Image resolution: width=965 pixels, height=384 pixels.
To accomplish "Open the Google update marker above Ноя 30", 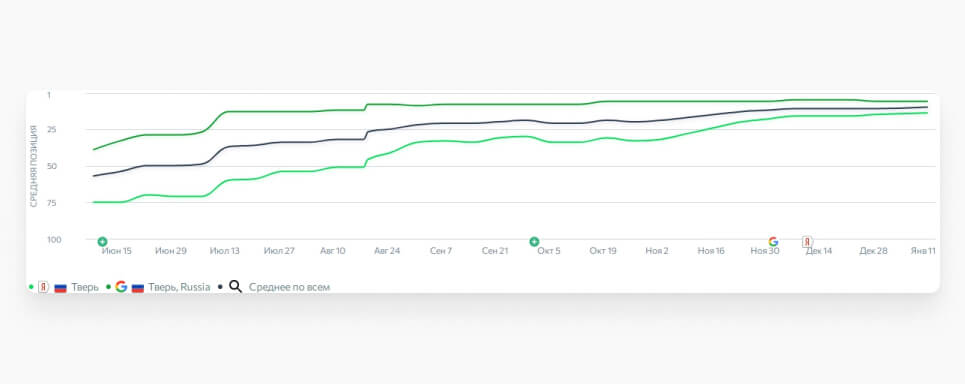I will point(773,241).
